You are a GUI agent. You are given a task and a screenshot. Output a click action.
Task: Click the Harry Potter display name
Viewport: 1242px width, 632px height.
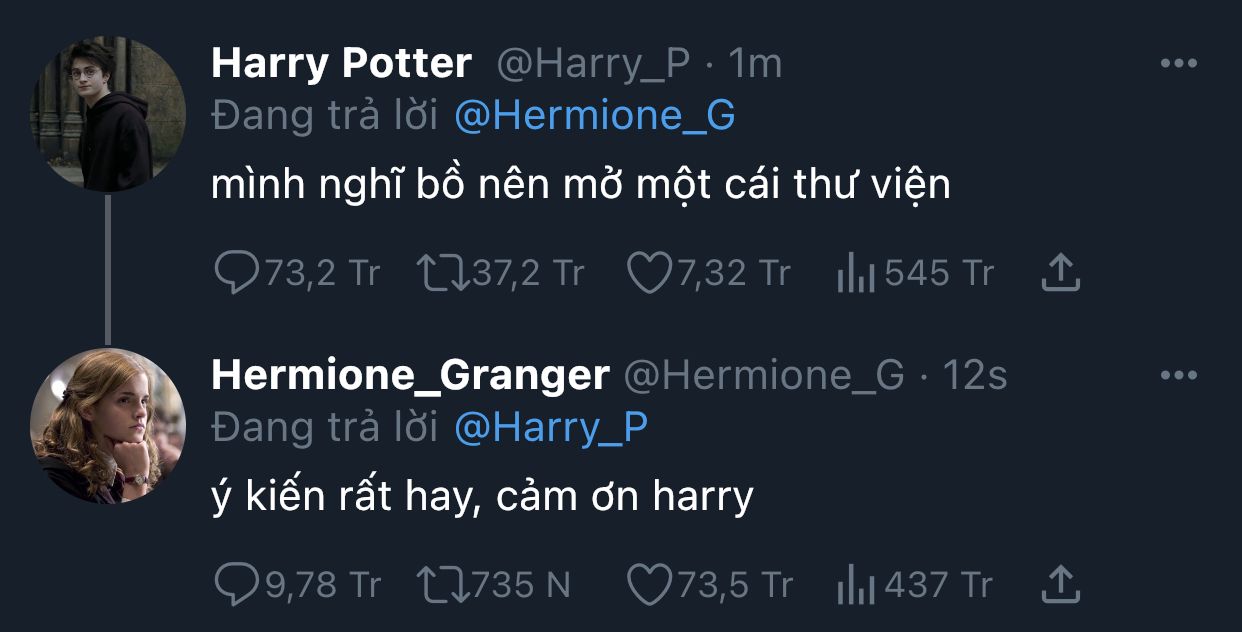coord(341,64)
